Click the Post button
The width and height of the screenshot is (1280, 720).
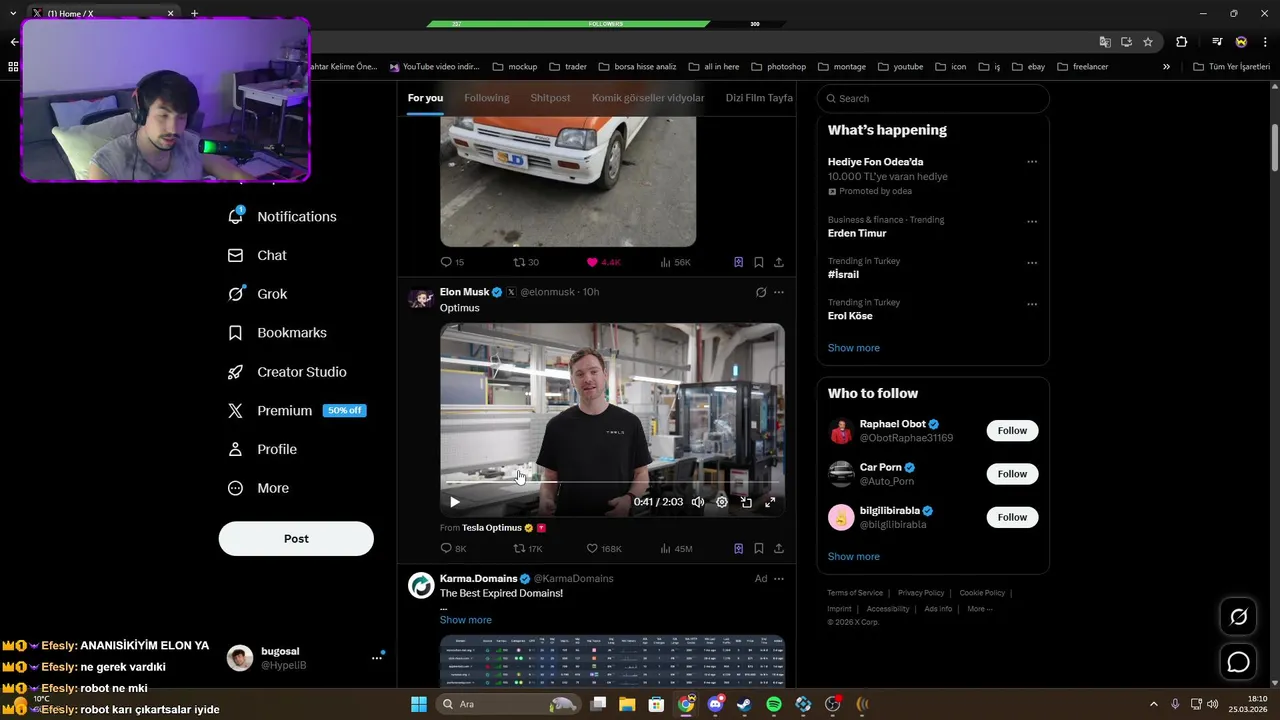coord(296,538)
